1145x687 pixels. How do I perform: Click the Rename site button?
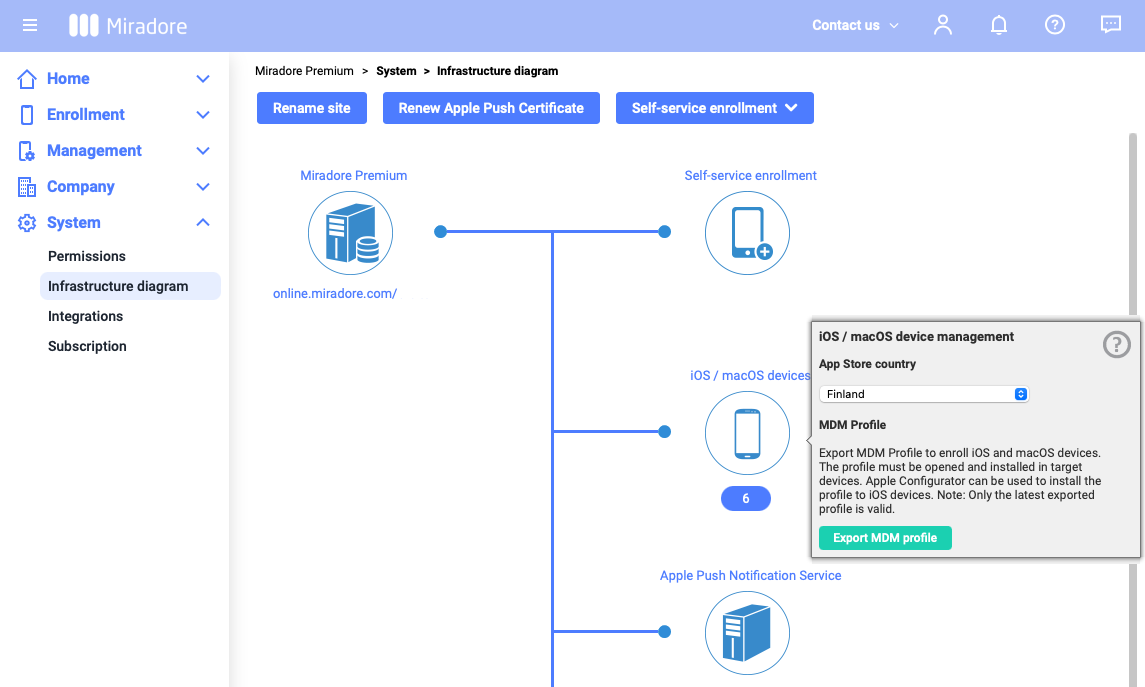312,108
